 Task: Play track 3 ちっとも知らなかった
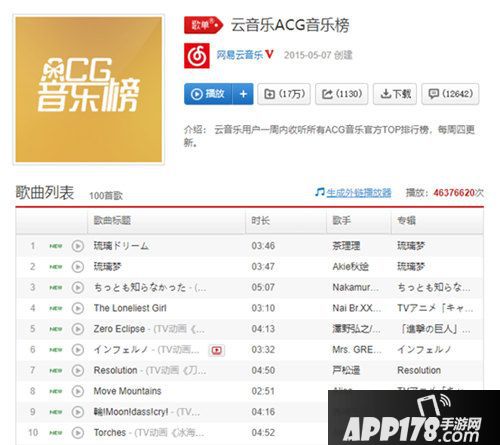78,287
